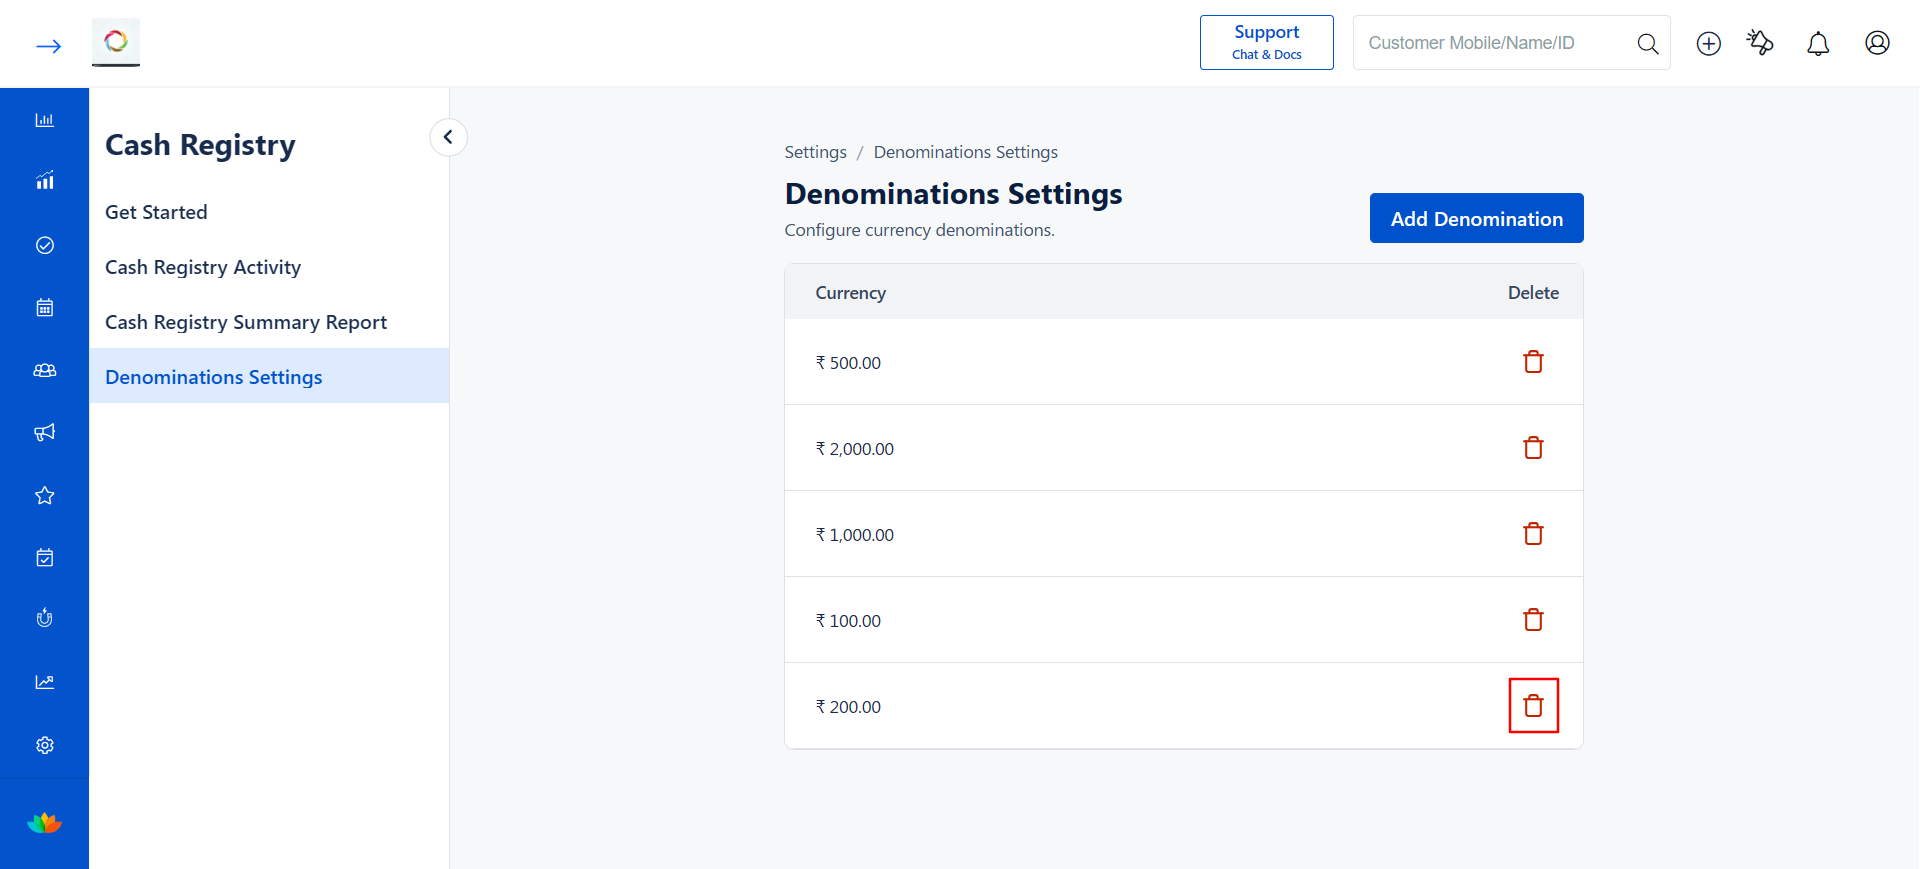Click the Currency column header
The height and width of the screenshot is (869, 1920).
(x=850, y=293)
